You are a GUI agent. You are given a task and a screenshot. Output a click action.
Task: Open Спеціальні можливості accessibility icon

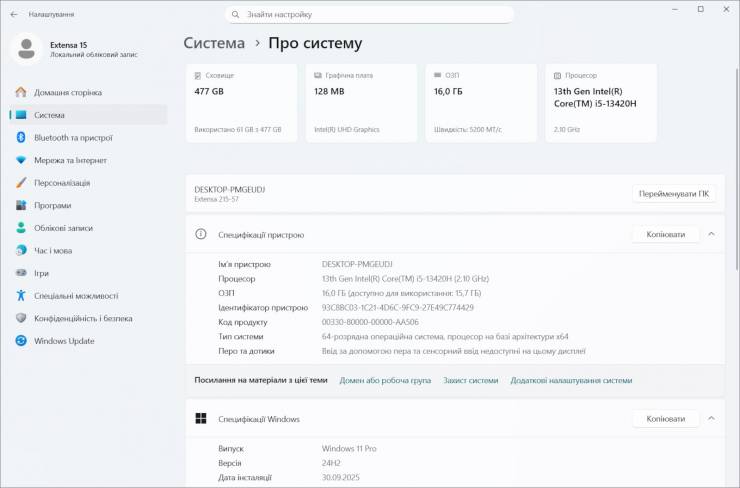click(20, 296)
